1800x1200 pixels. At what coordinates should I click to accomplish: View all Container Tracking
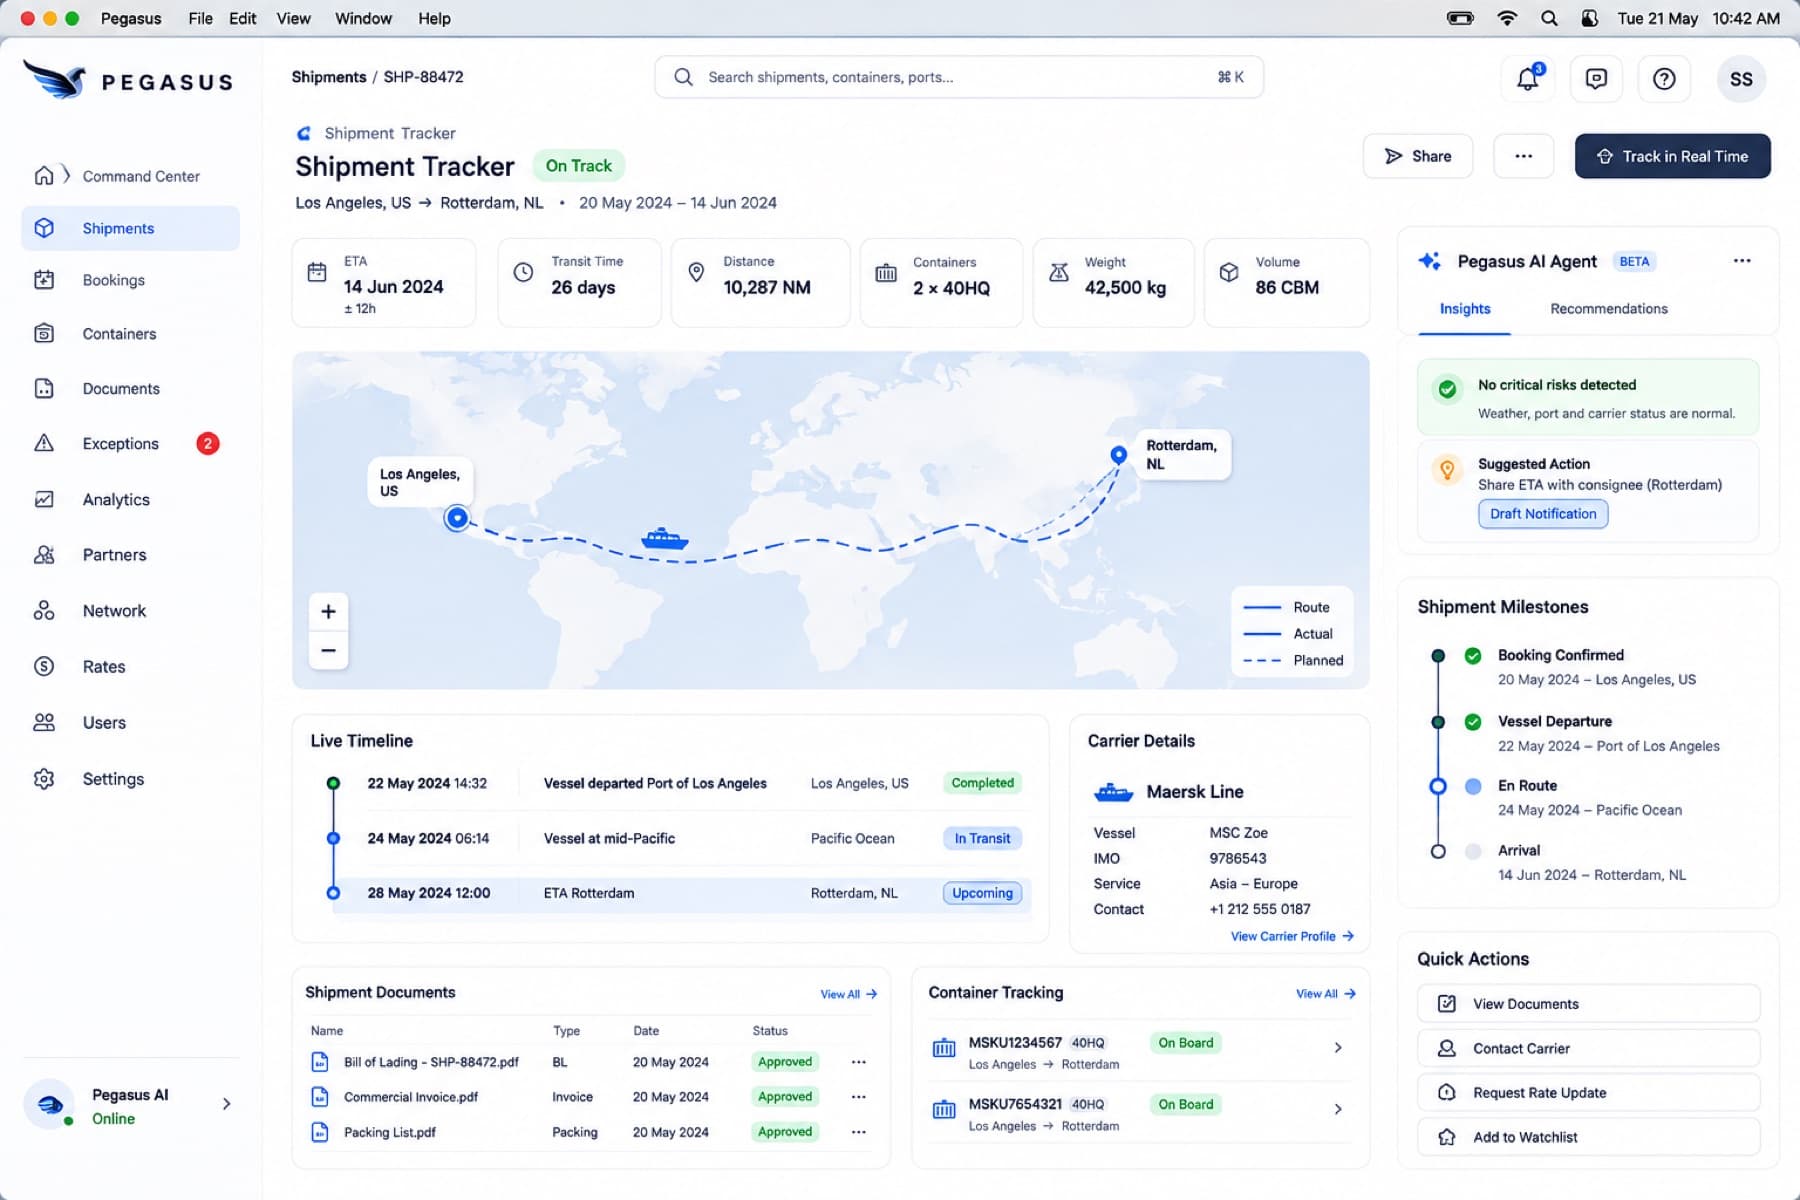click(1325, 994)
